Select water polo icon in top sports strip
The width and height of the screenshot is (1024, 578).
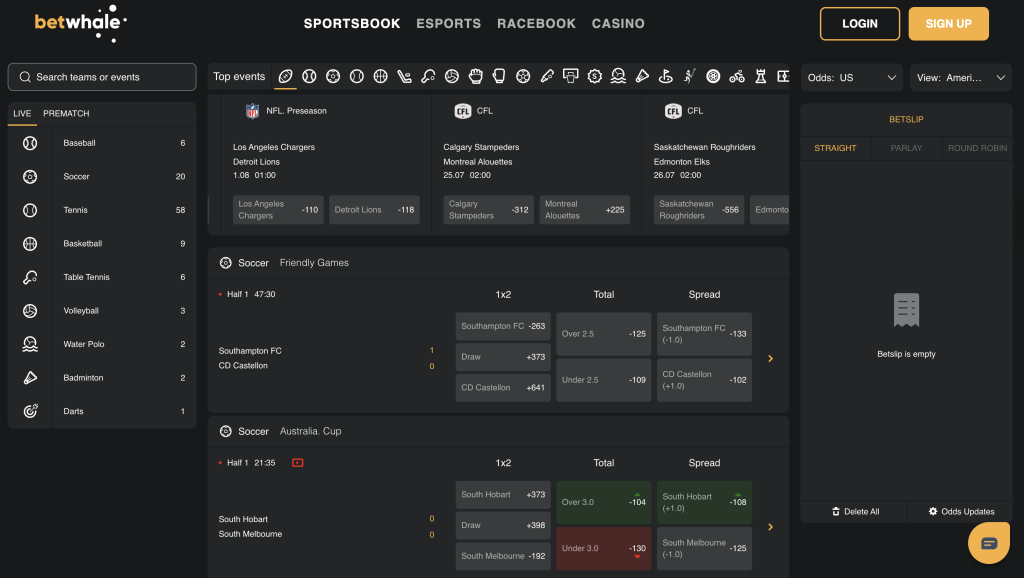618,76
